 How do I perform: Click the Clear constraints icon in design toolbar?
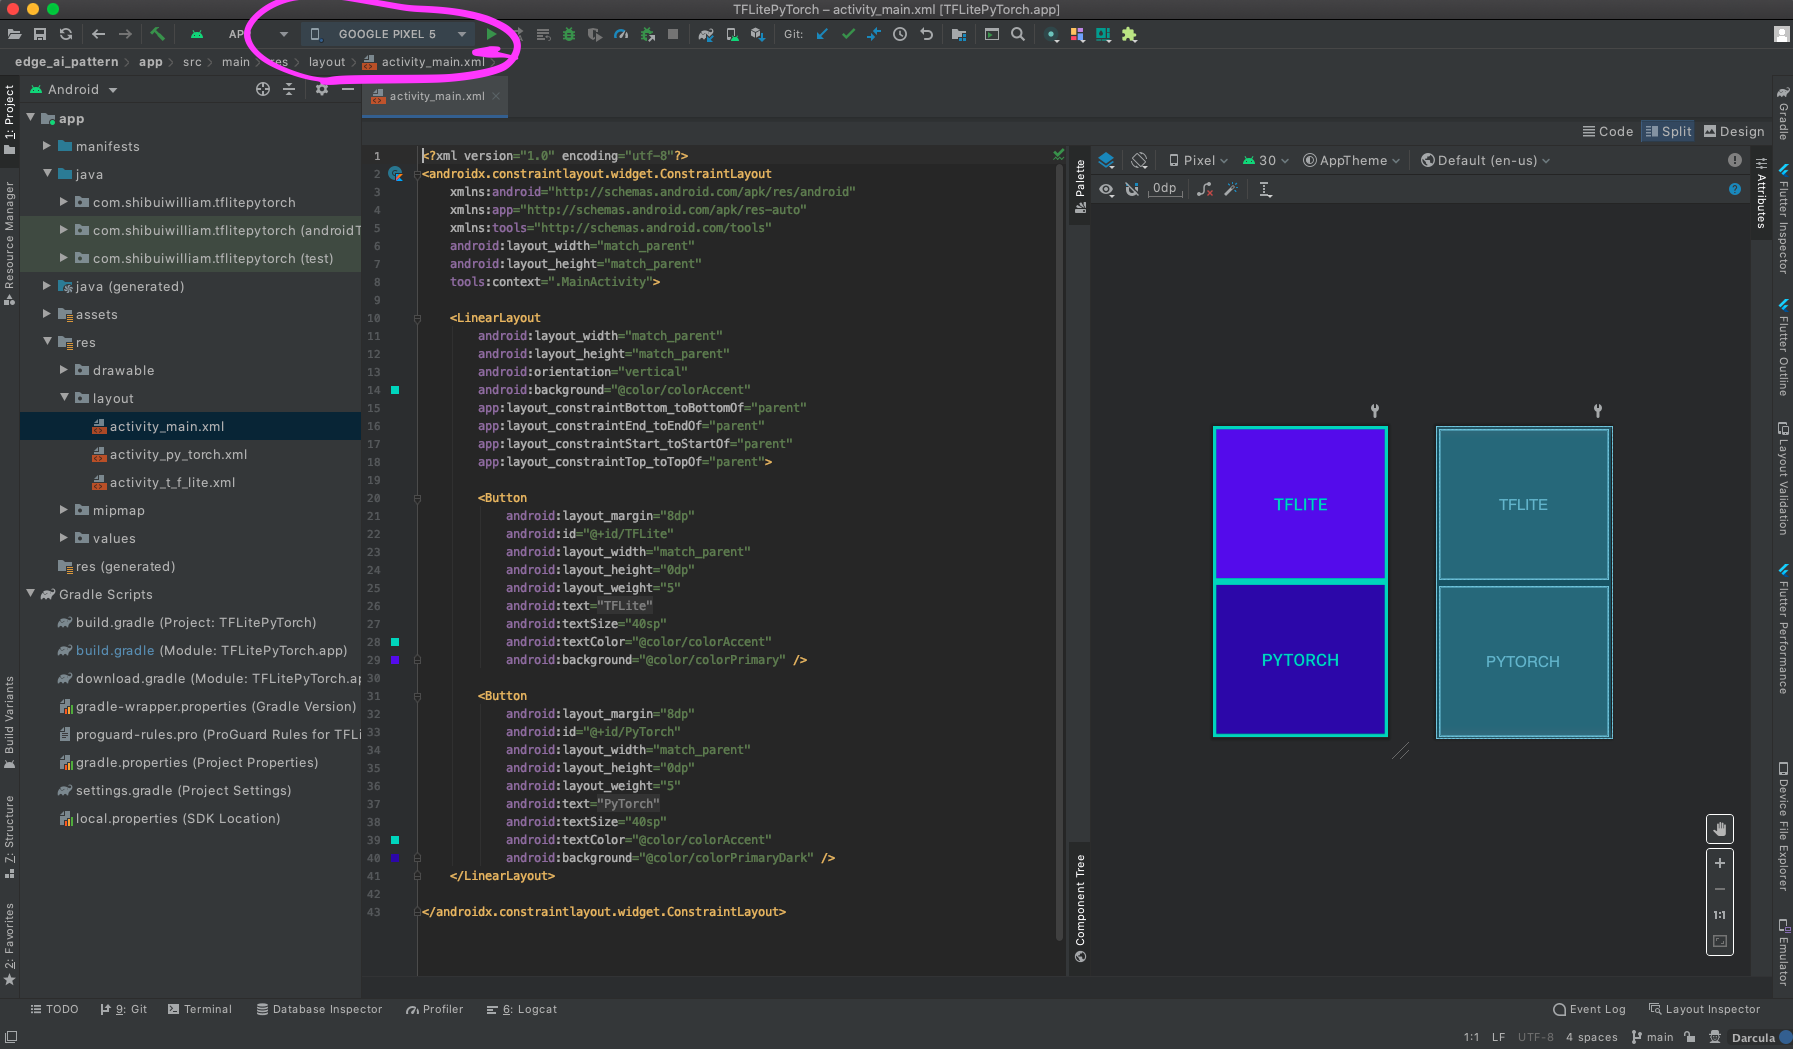point(1205,189)
